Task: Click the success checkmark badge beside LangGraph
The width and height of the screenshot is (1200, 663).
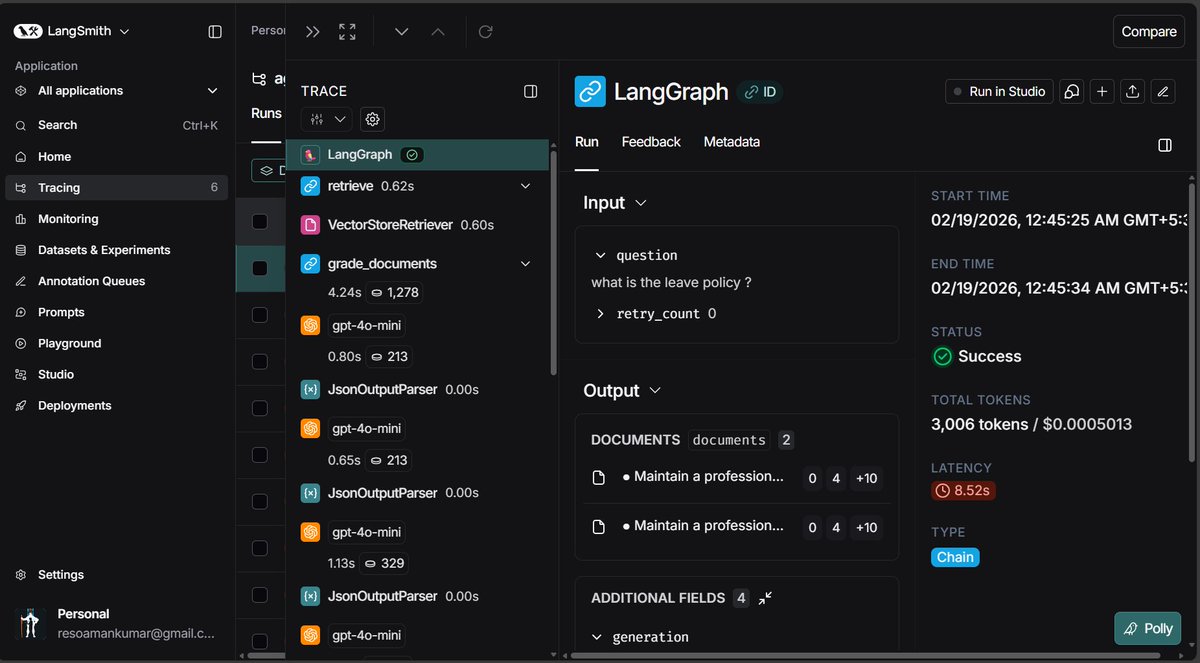Action: (412, 155)
